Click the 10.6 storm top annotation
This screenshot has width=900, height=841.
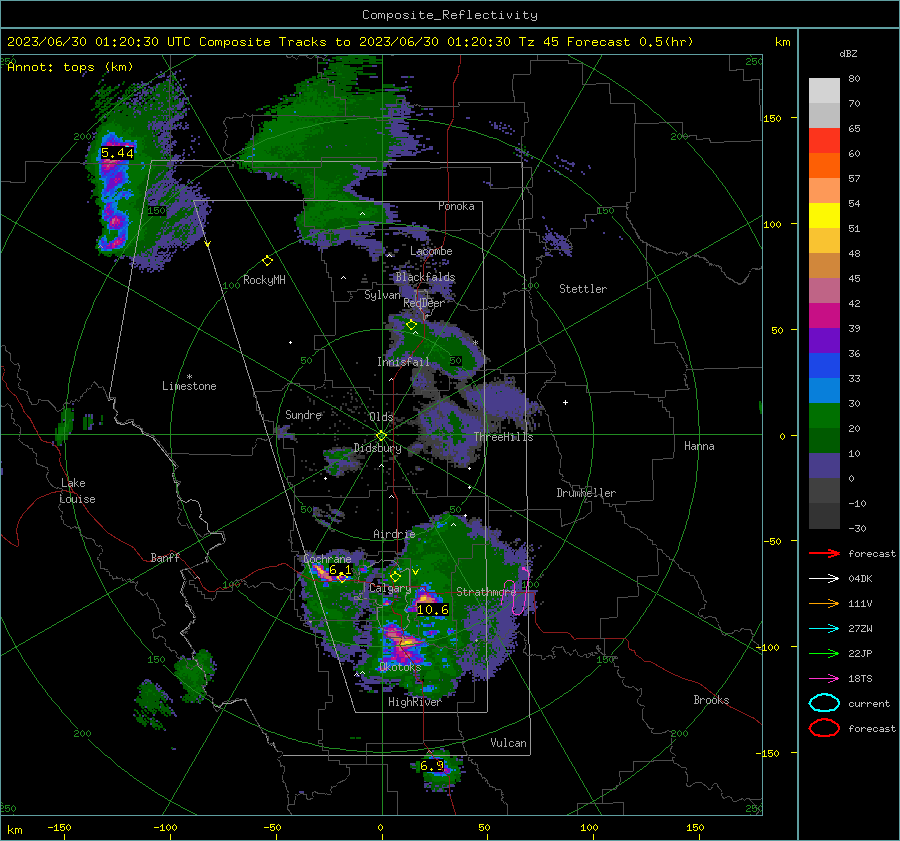coord(433,610)
